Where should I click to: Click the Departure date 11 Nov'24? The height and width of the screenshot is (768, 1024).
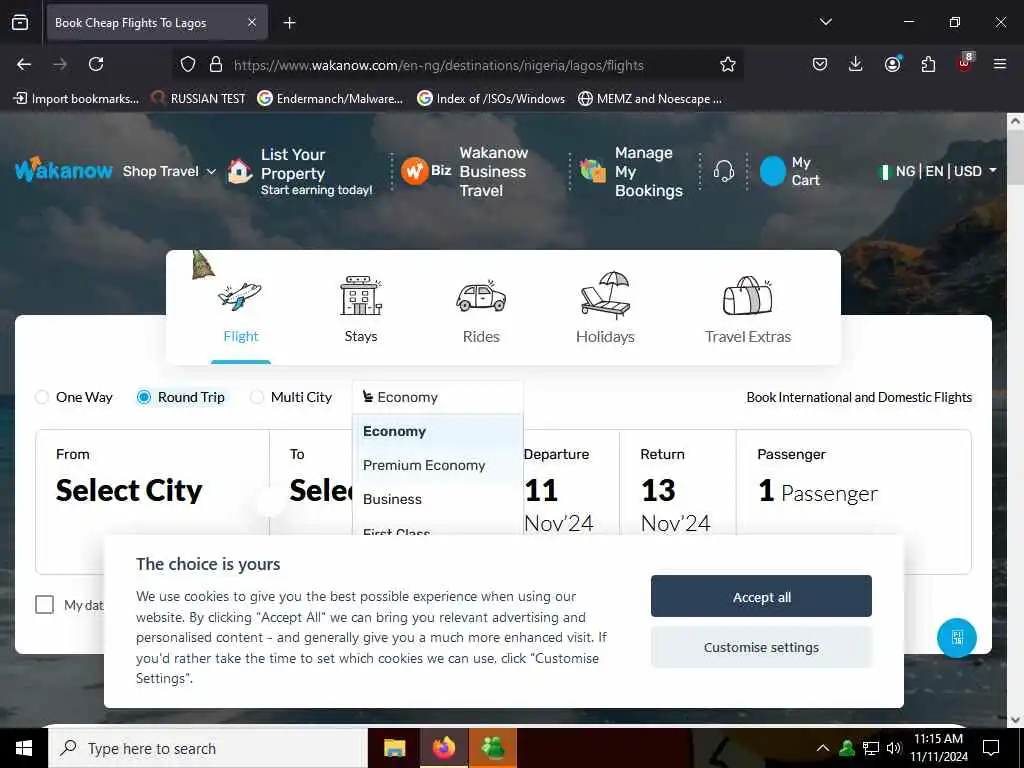point(570,490)
